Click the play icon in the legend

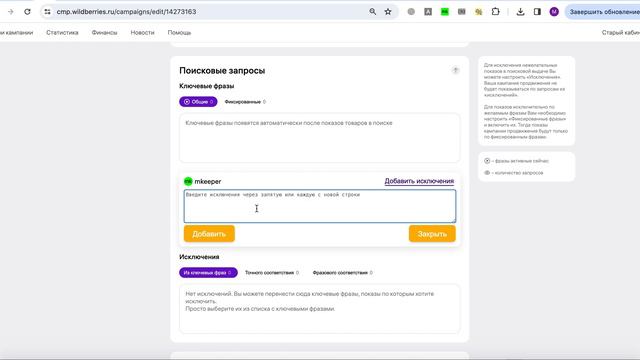(487, 161)
